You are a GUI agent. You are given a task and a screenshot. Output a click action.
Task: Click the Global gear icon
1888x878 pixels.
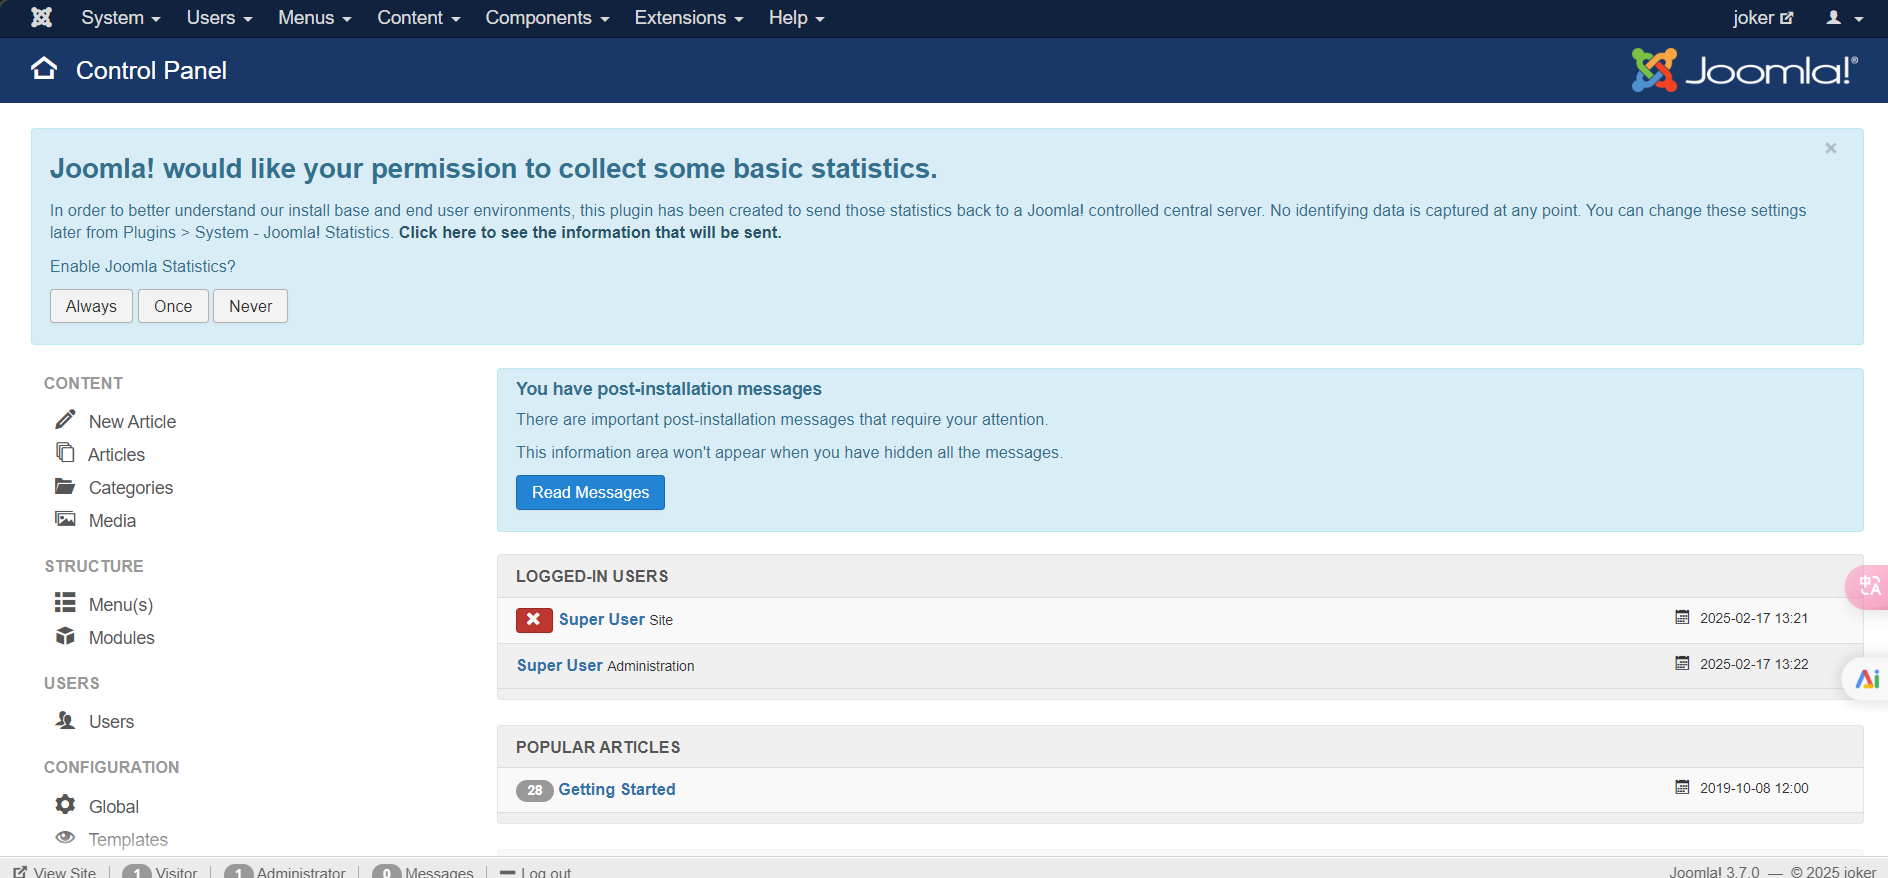tap(65, 804)
